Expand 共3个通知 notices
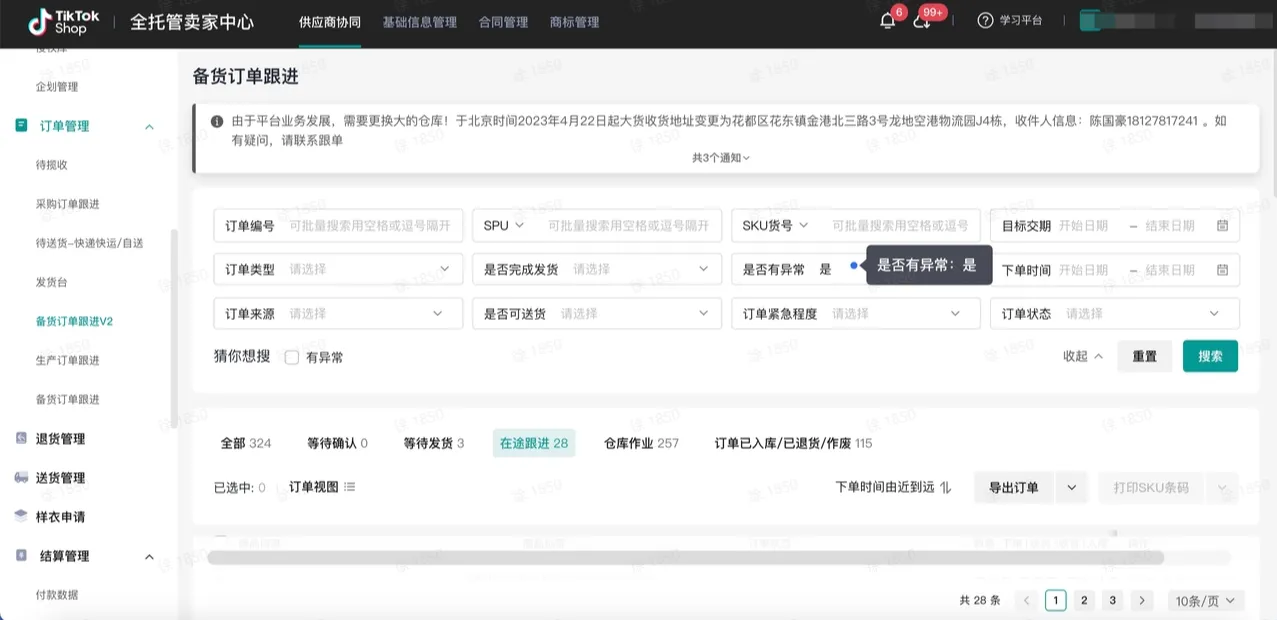Screen dimensions: 1277x620 [721, 158]
